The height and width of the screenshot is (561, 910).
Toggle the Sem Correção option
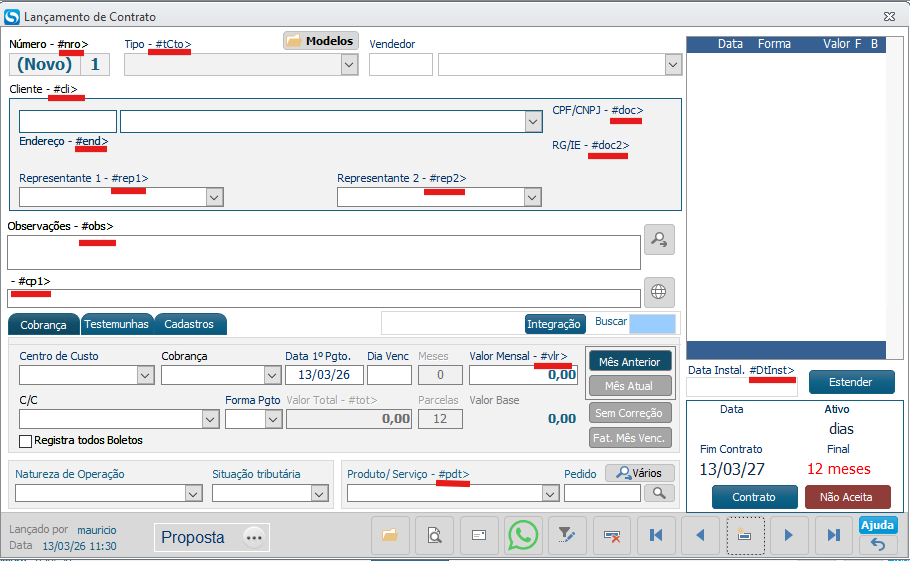point(629,412)
